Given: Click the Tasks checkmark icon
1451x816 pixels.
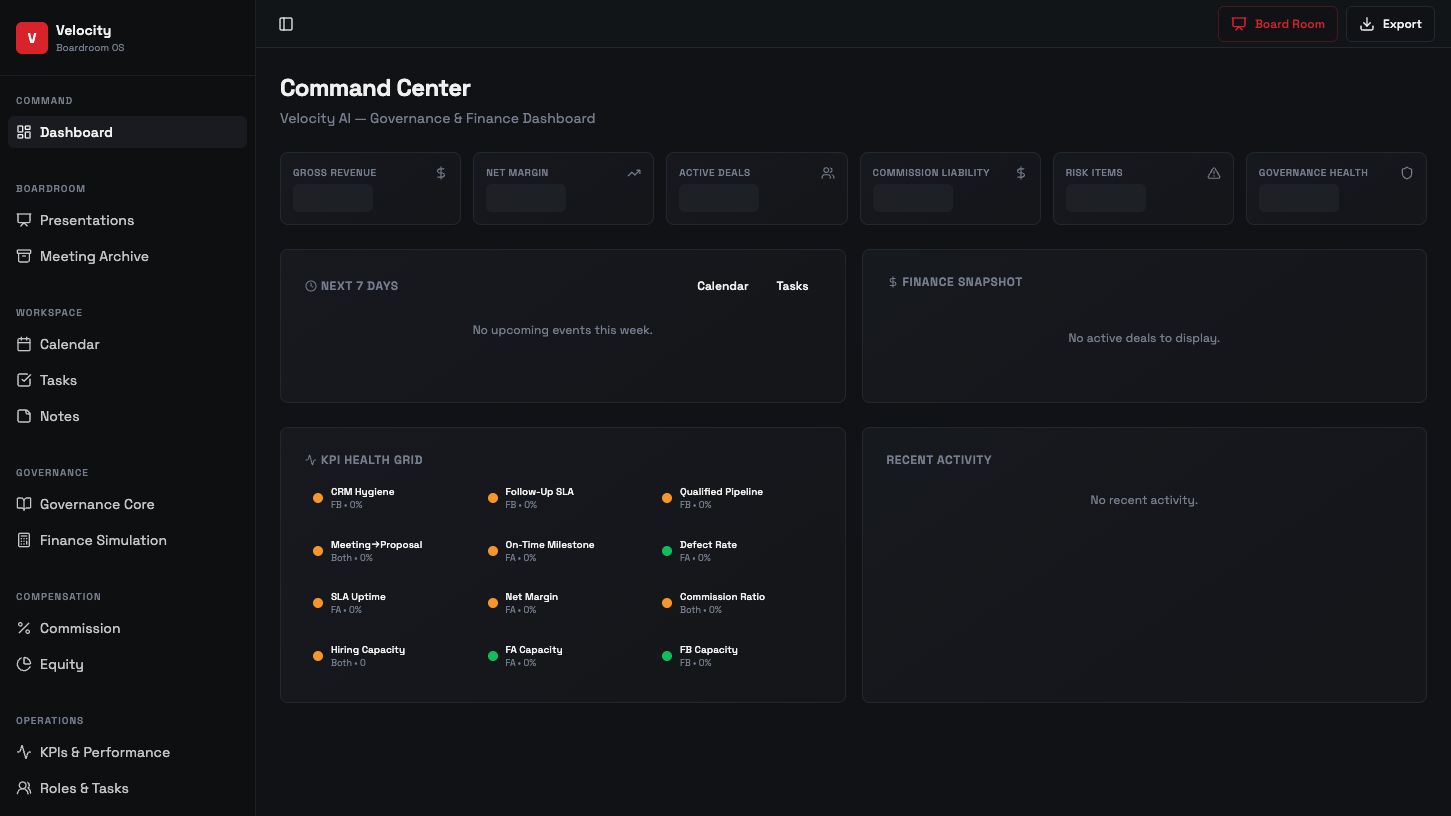Looking at the screenshot, I should tap(24, 380).
